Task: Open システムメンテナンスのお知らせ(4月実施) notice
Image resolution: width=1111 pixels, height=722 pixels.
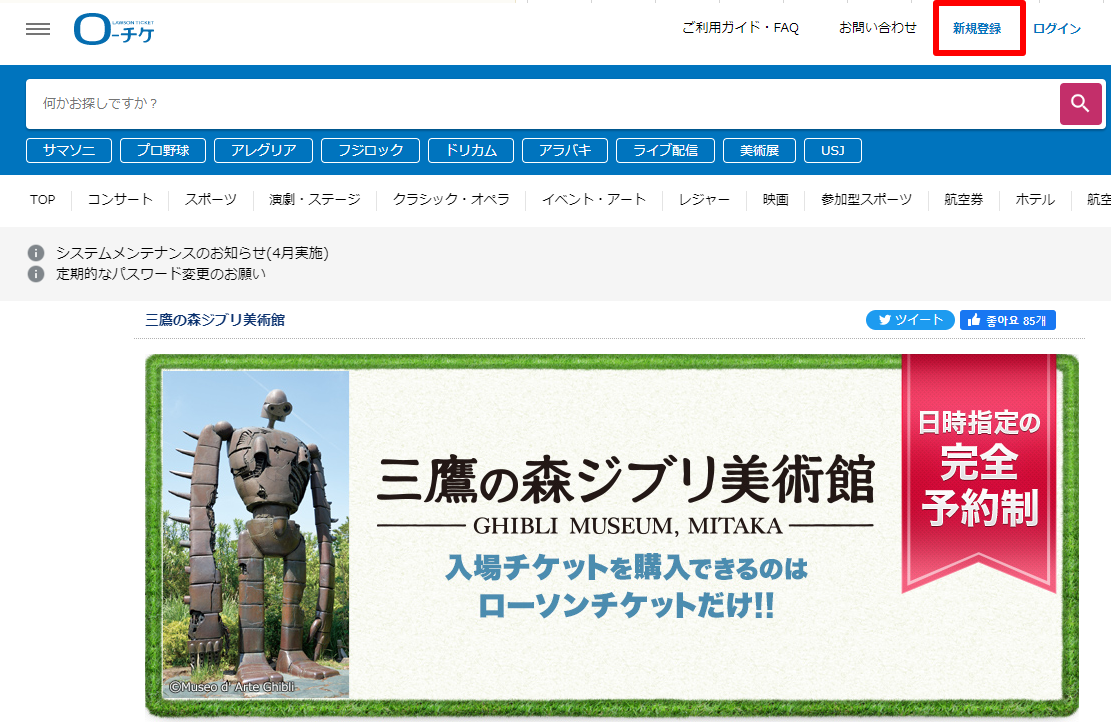Action: click(192, 253)
